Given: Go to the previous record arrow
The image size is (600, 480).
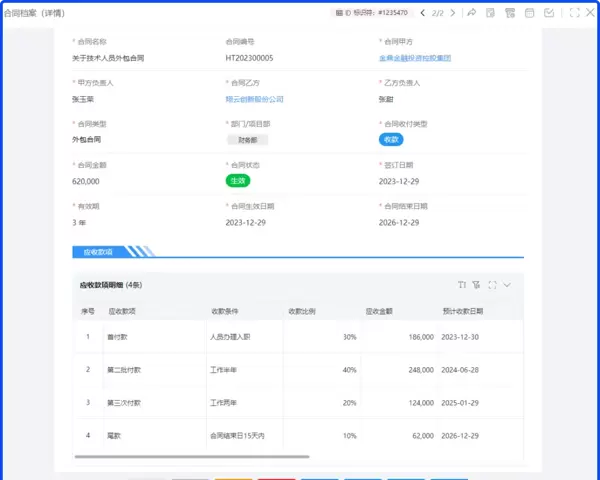Looking at the screenshot, I should coord(423,13).
